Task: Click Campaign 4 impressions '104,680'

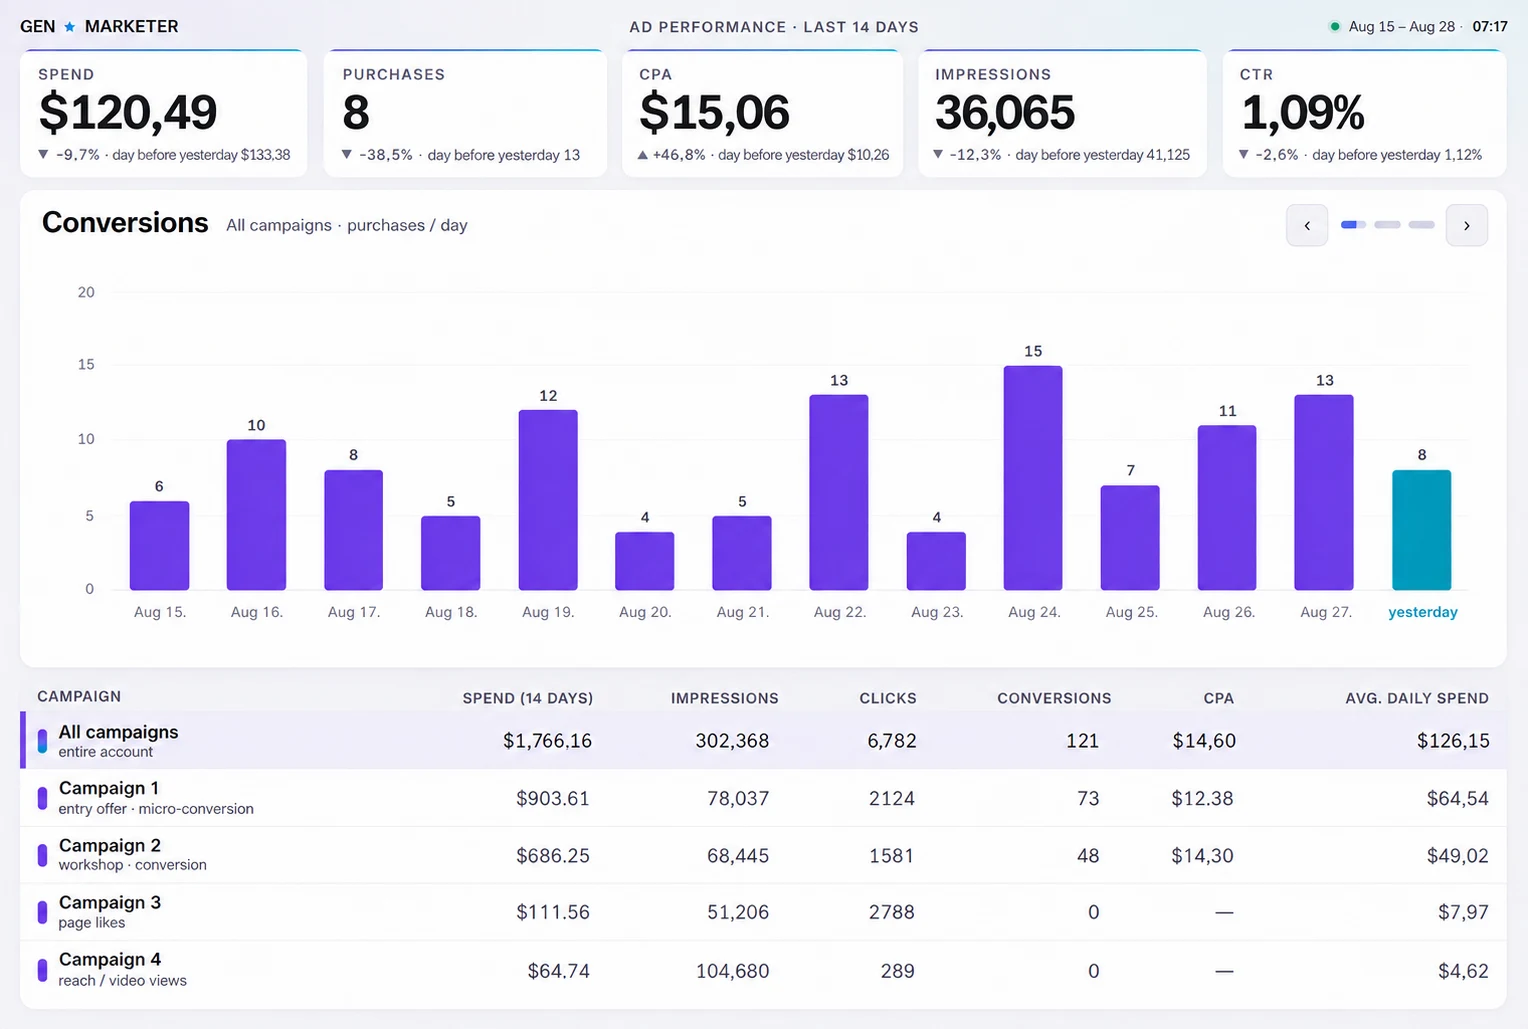Action: [x=733, y=970]
